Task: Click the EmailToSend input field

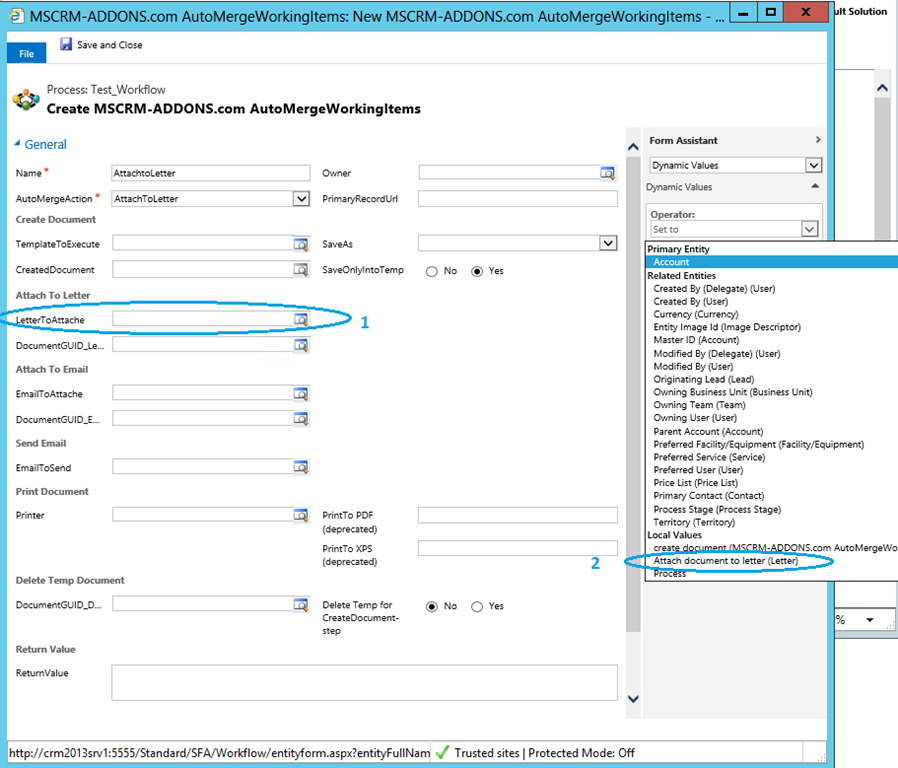Action: click(203, 467)
